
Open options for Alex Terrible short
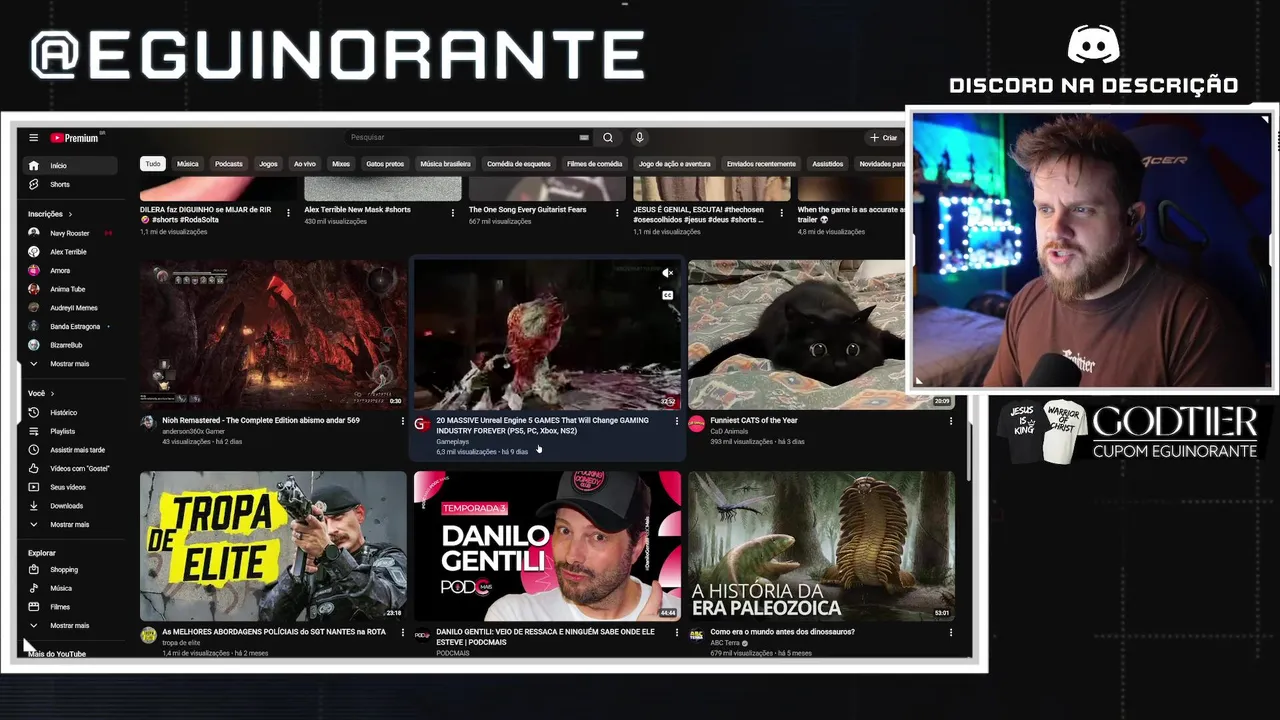[x=453, y=212]
